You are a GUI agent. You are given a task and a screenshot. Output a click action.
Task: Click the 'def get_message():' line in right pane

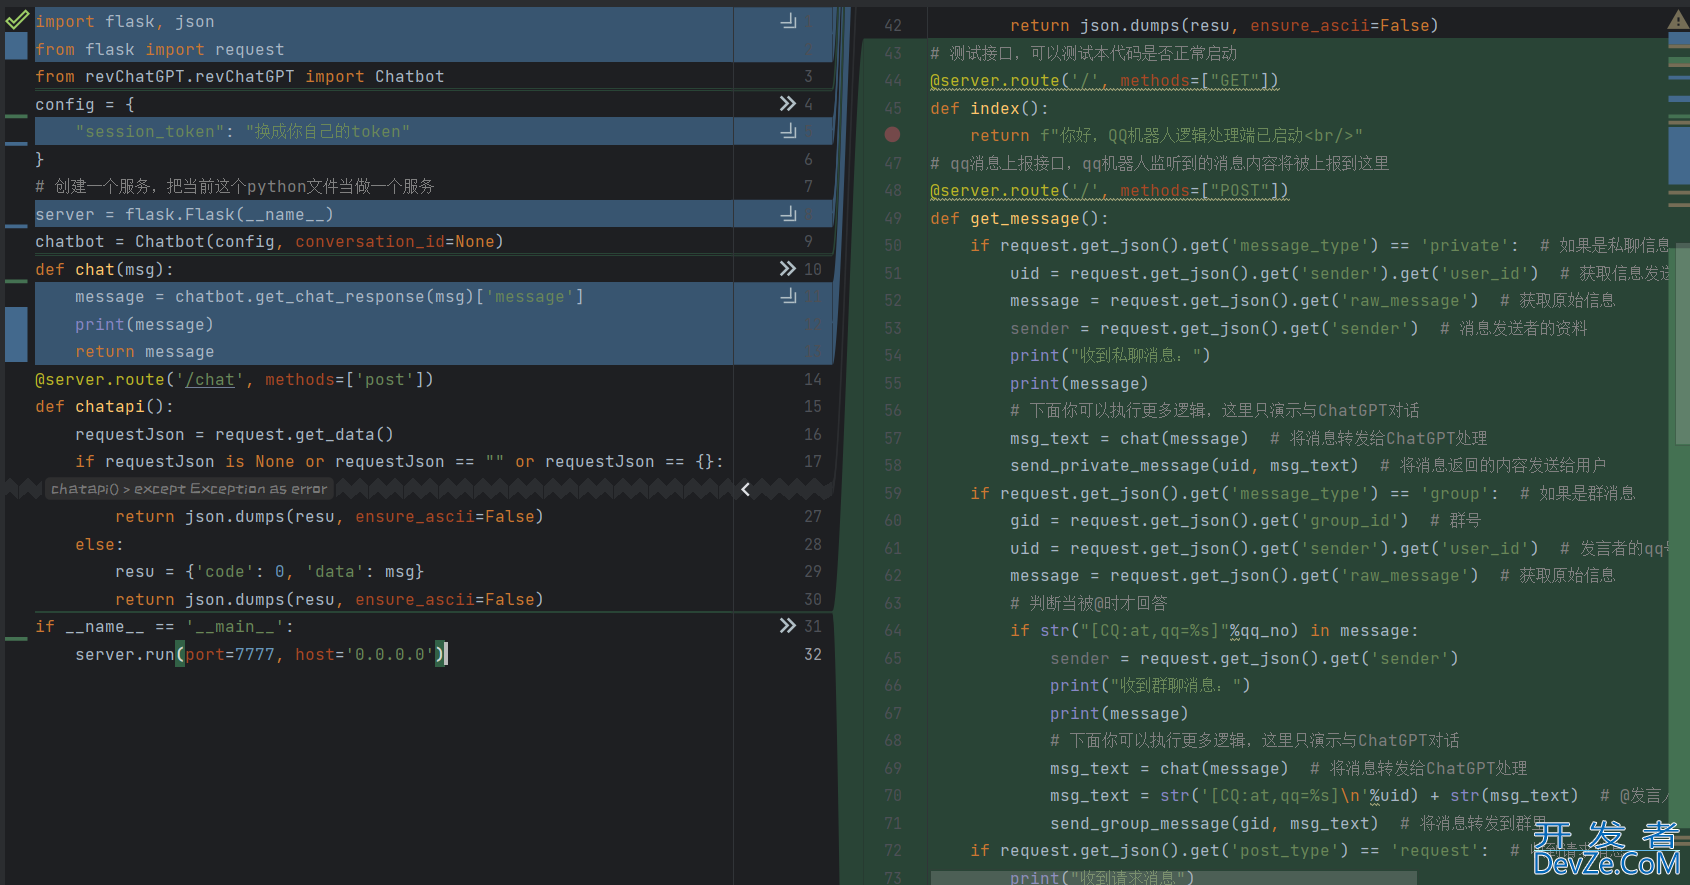click(x=1019, y=218)
